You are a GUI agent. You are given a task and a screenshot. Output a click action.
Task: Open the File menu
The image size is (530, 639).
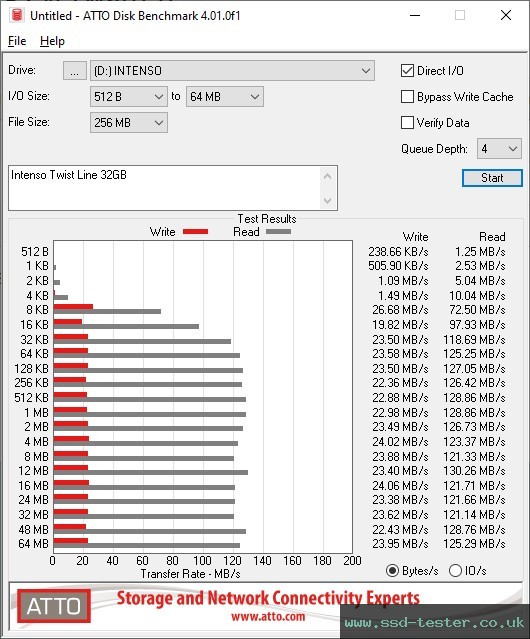(x=17, y=41)
